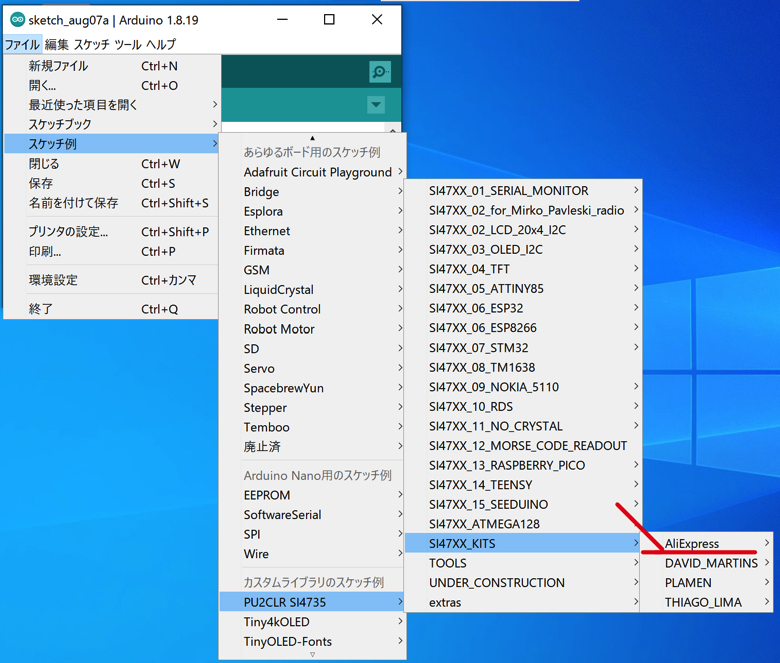Screen dimensions: 780x663
Task: Open the 編集 menu
Action: (56, 45)
